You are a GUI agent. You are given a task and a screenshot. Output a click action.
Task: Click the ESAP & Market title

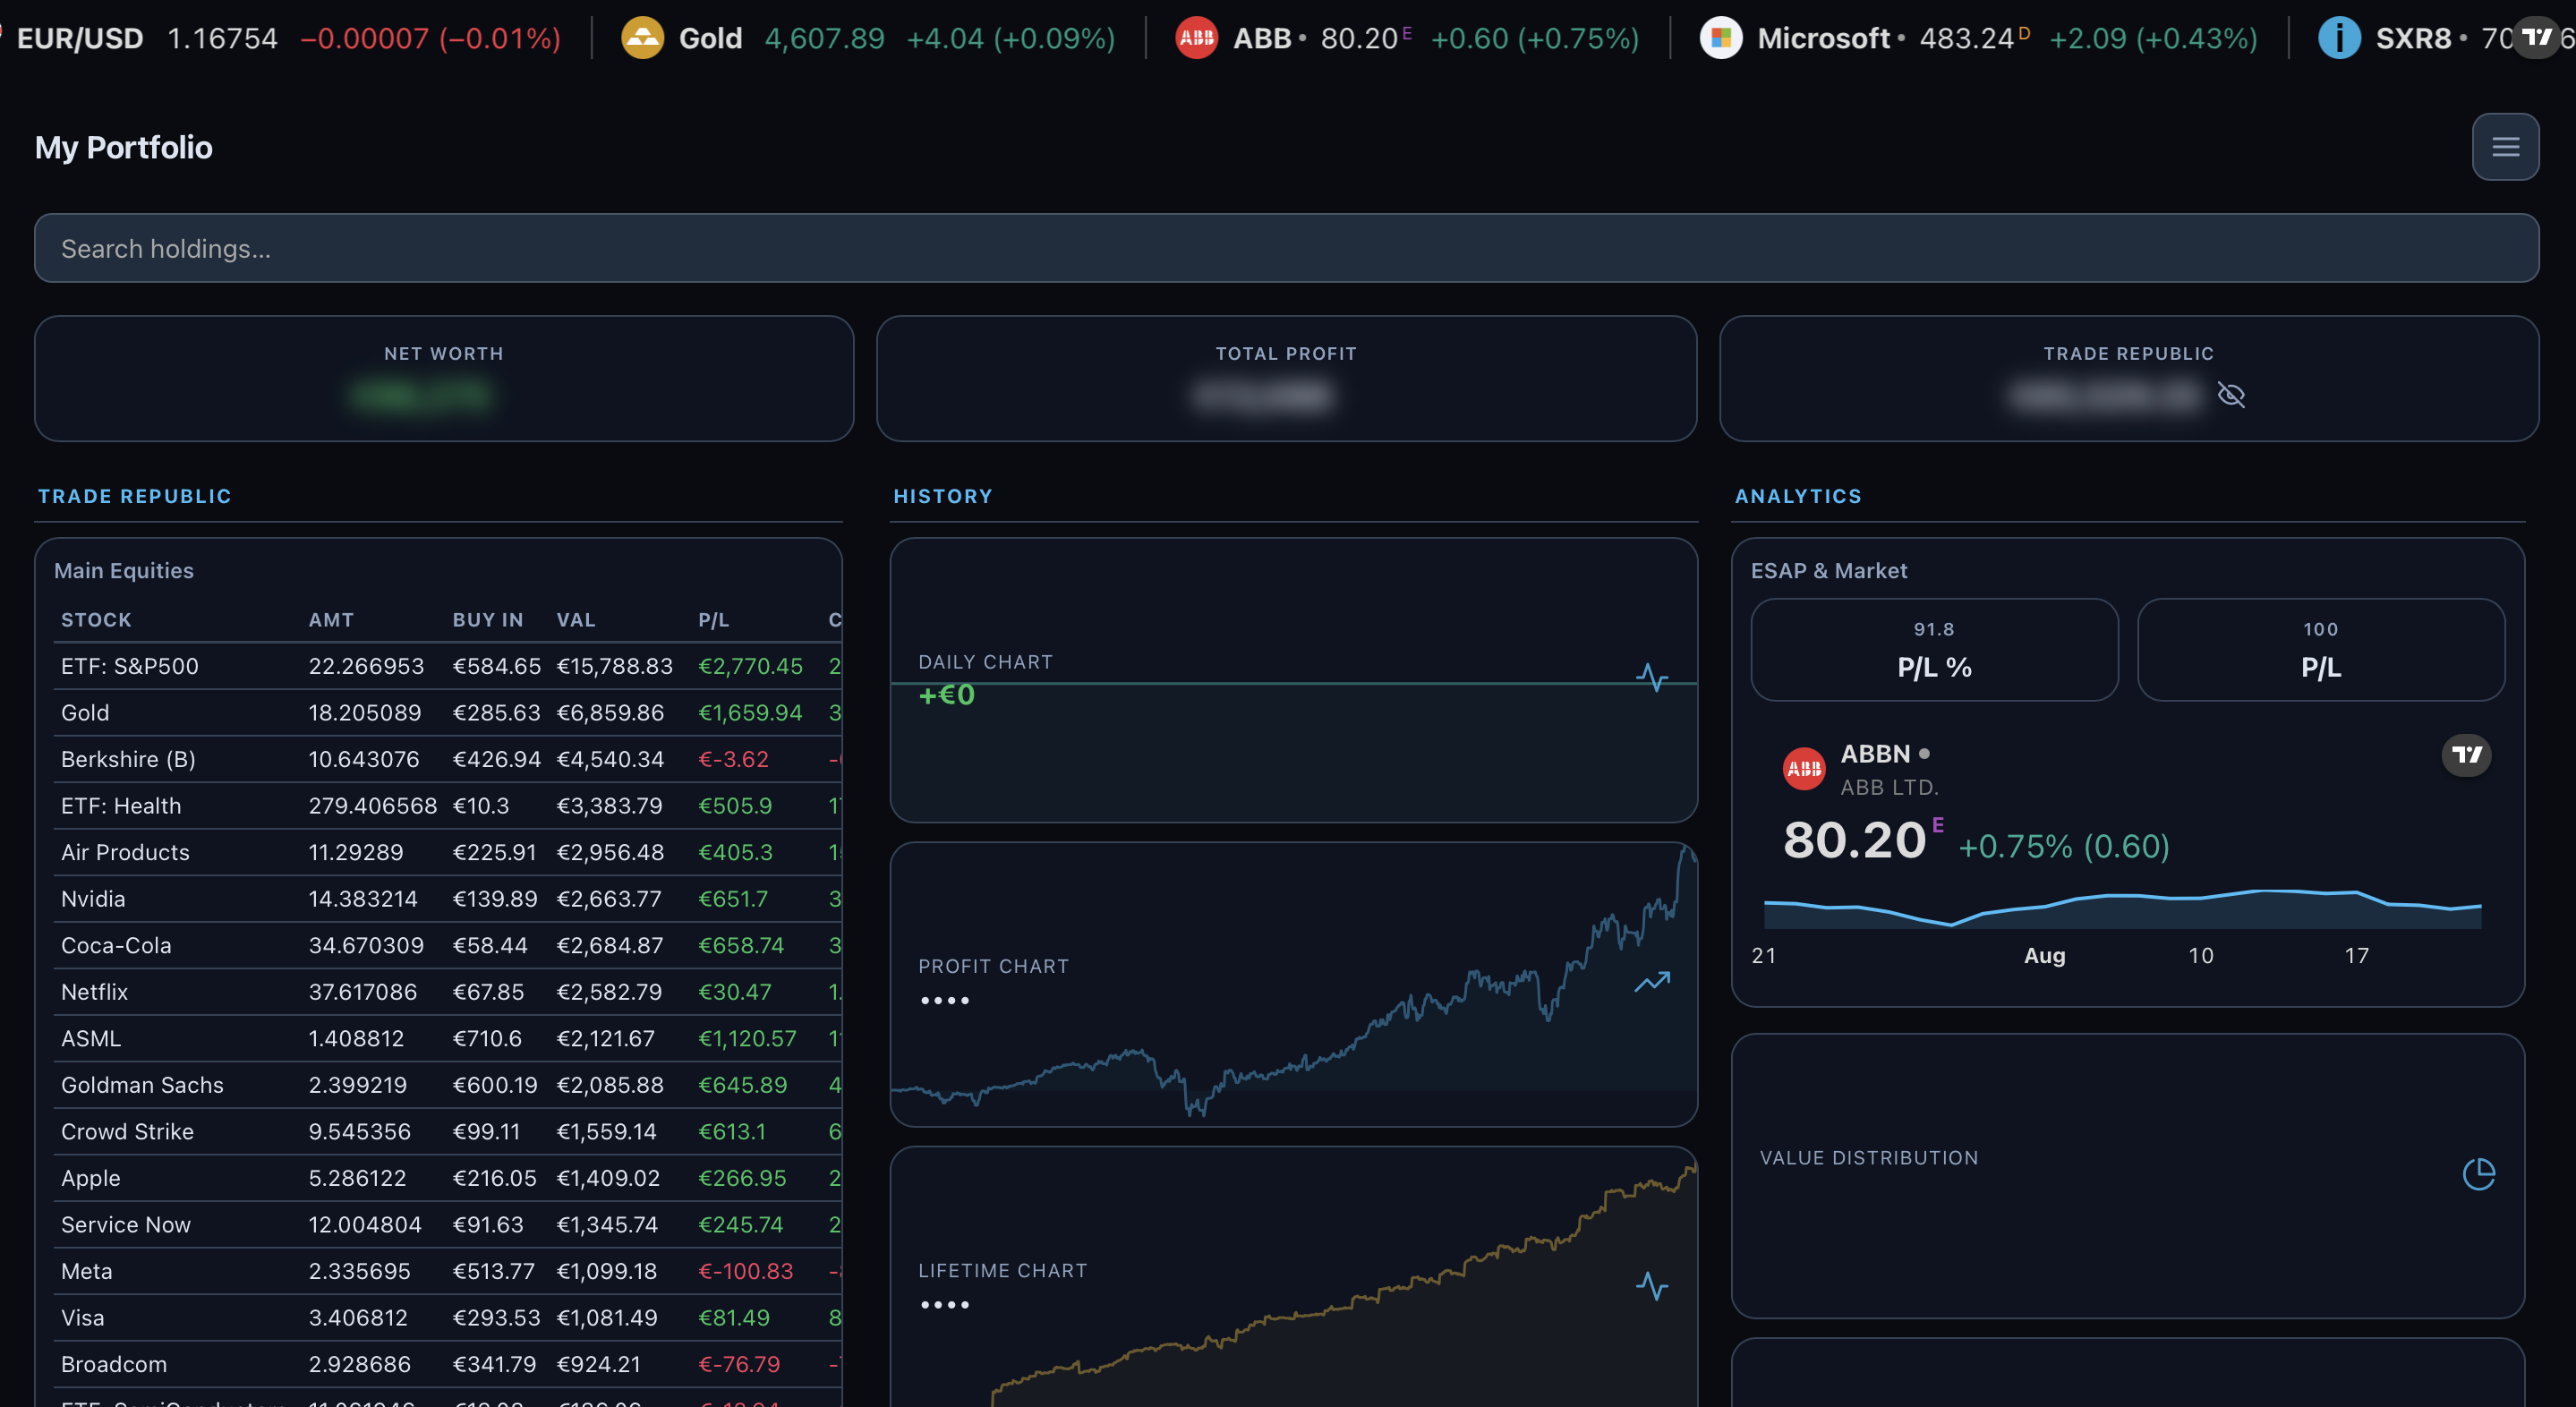click(x=1829, y=570)
